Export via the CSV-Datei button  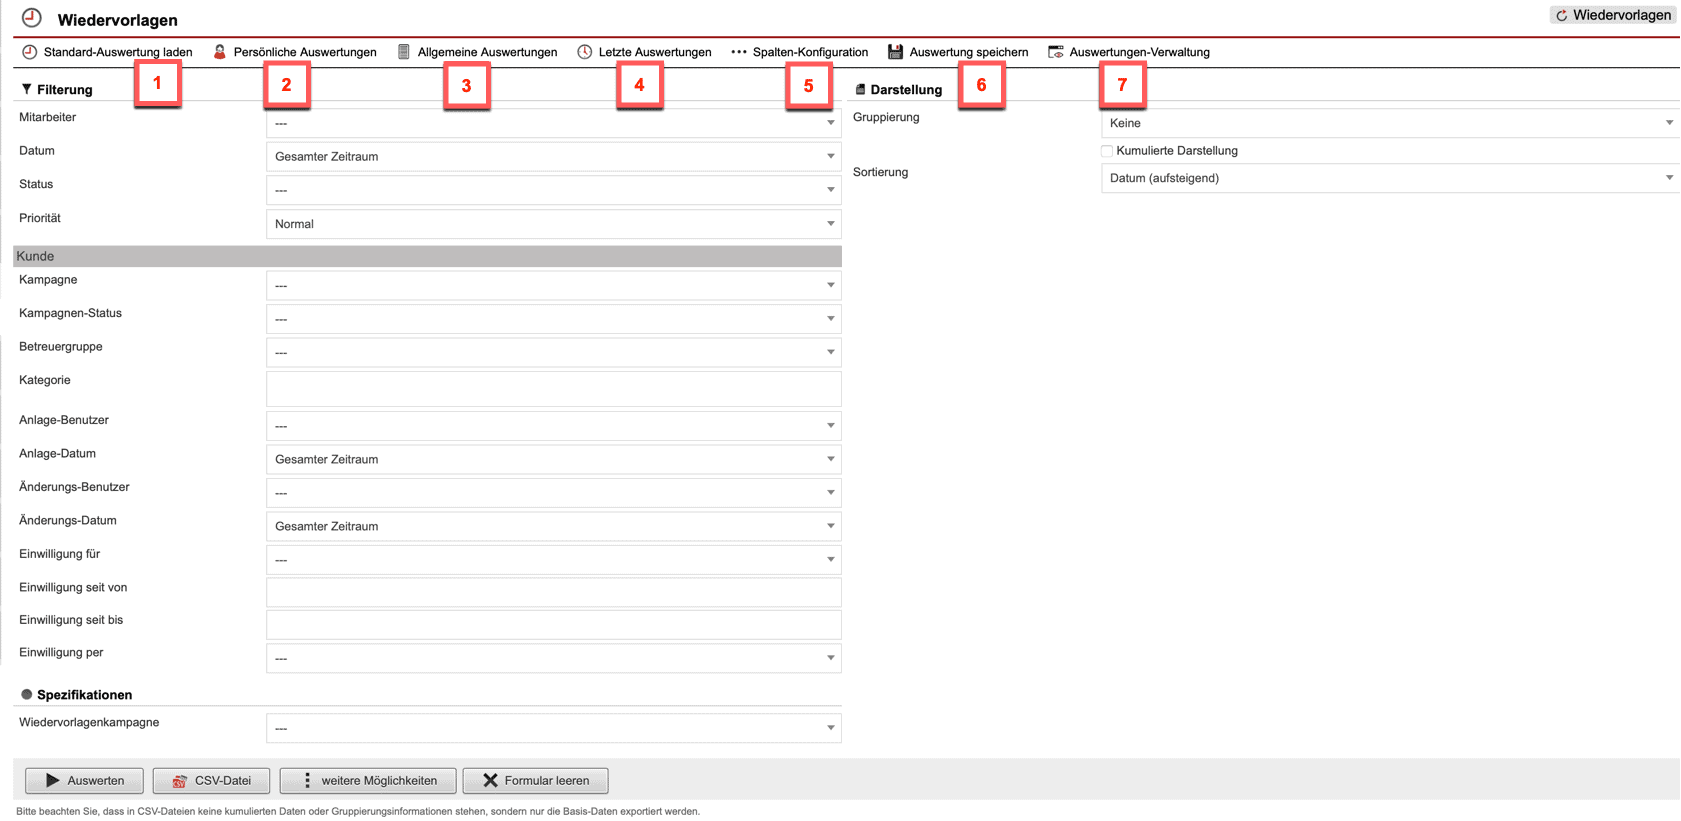tap(211, 780)
